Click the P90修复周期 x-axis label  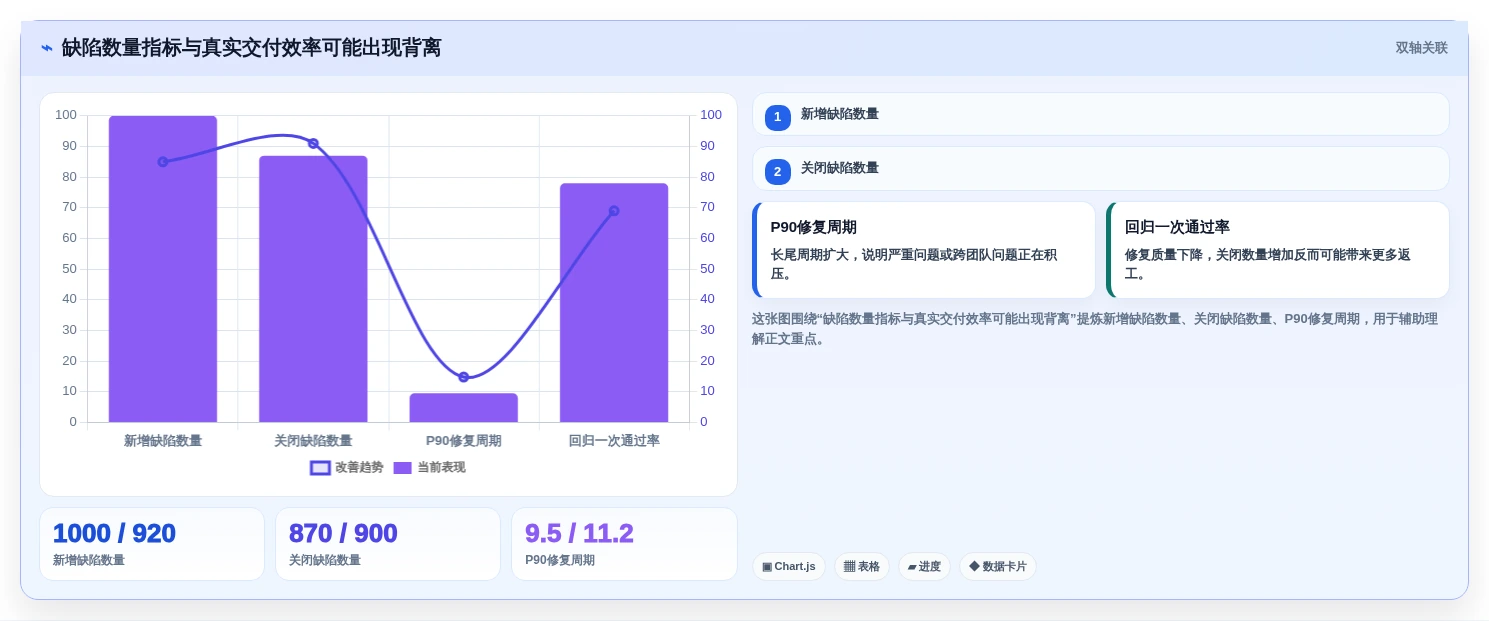pyautogui.click(x=464, y=441)
